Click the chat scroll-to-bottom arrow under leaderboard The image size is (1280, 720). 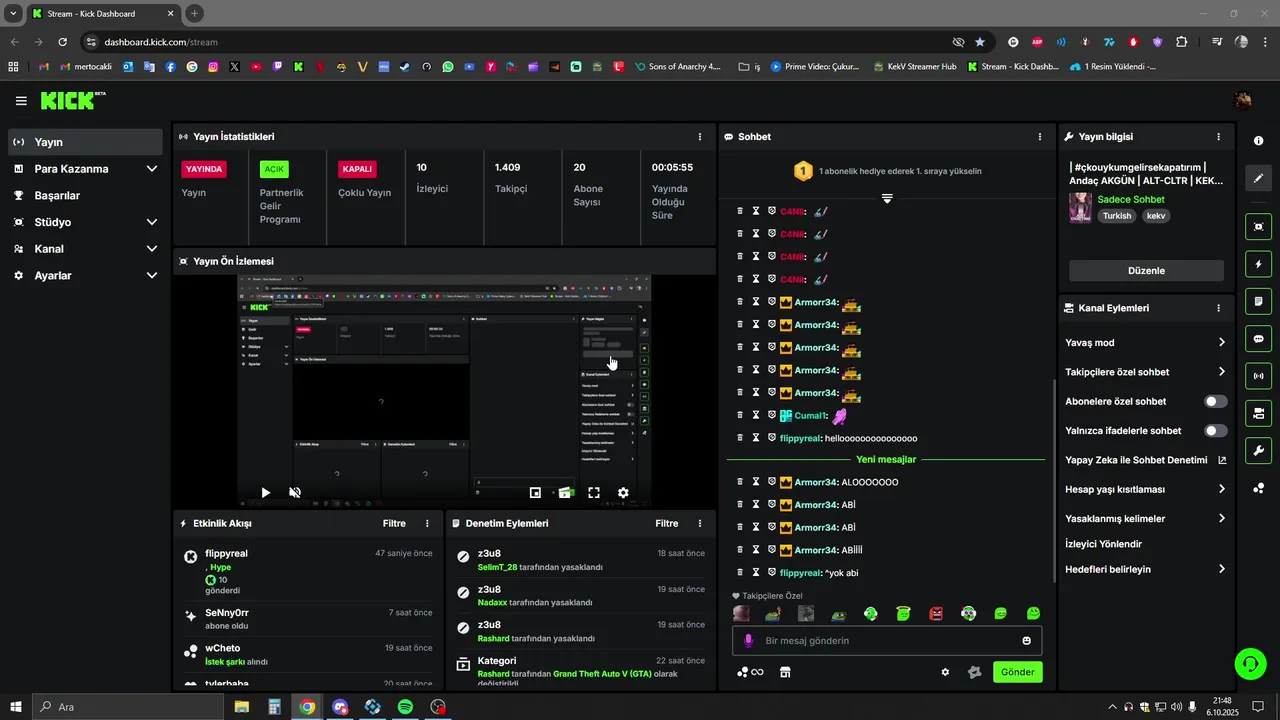click(887, 199)
